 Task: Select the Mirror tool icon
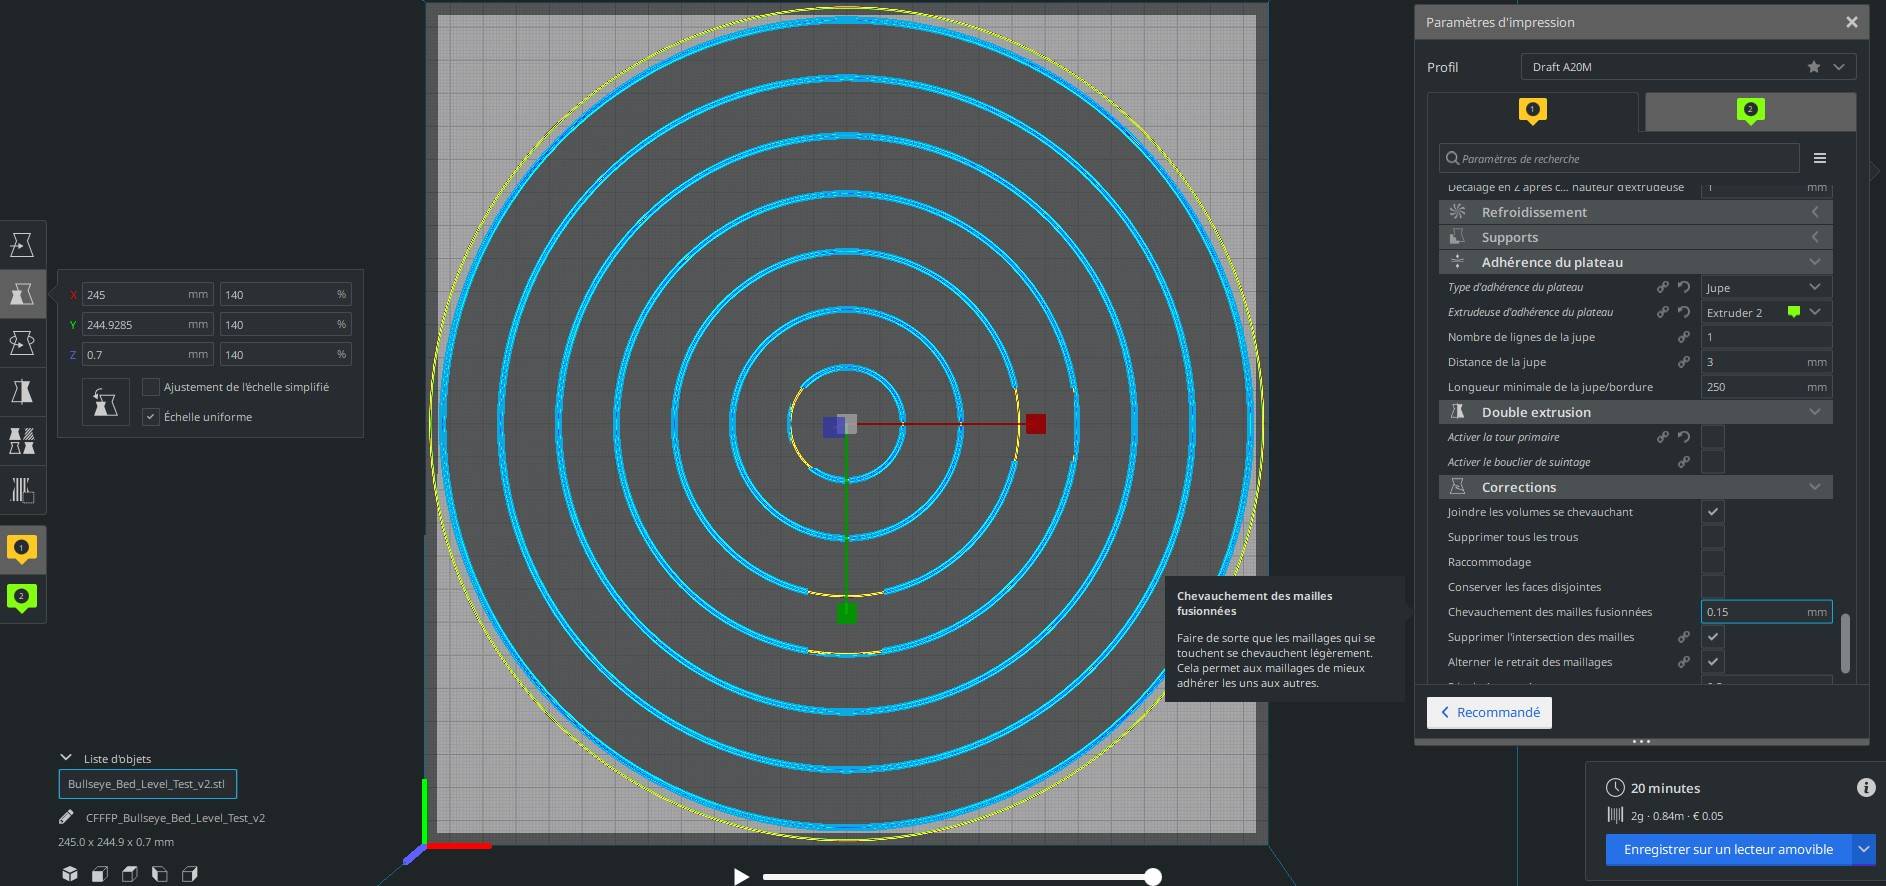(x=22, y=392)
